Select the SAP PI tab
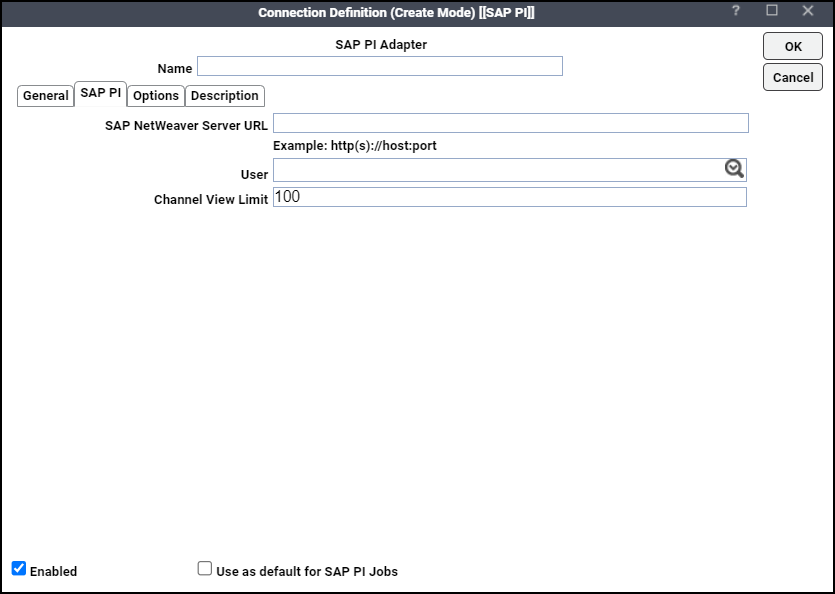The height and width of the screenshot is (594, 835). (101, 94)
